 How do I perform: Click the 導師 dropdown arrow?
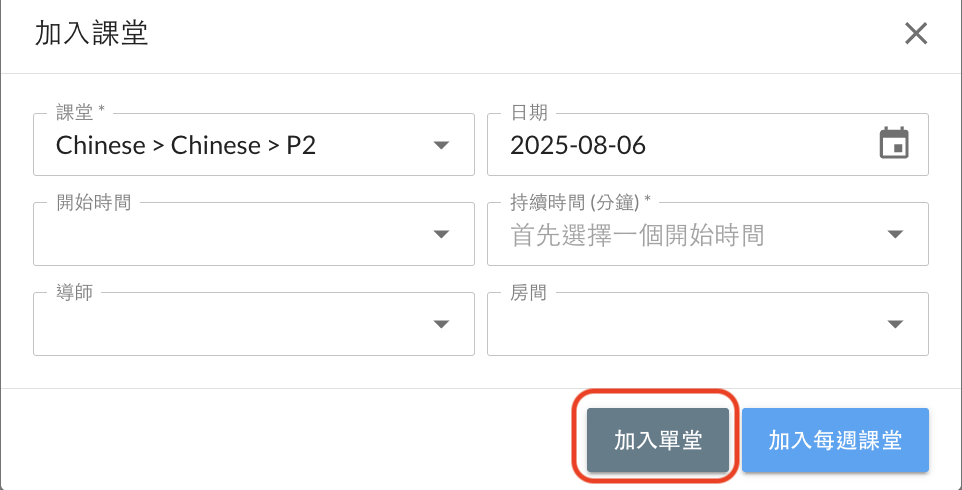click(x=441, y=324)
